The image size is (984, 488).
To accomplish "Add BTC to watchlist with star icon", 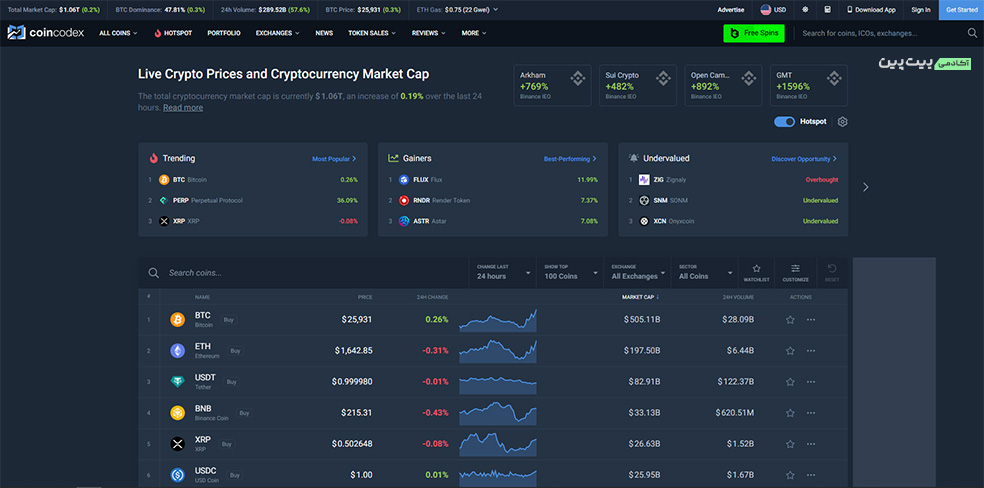I will click(x=790, y=320).
